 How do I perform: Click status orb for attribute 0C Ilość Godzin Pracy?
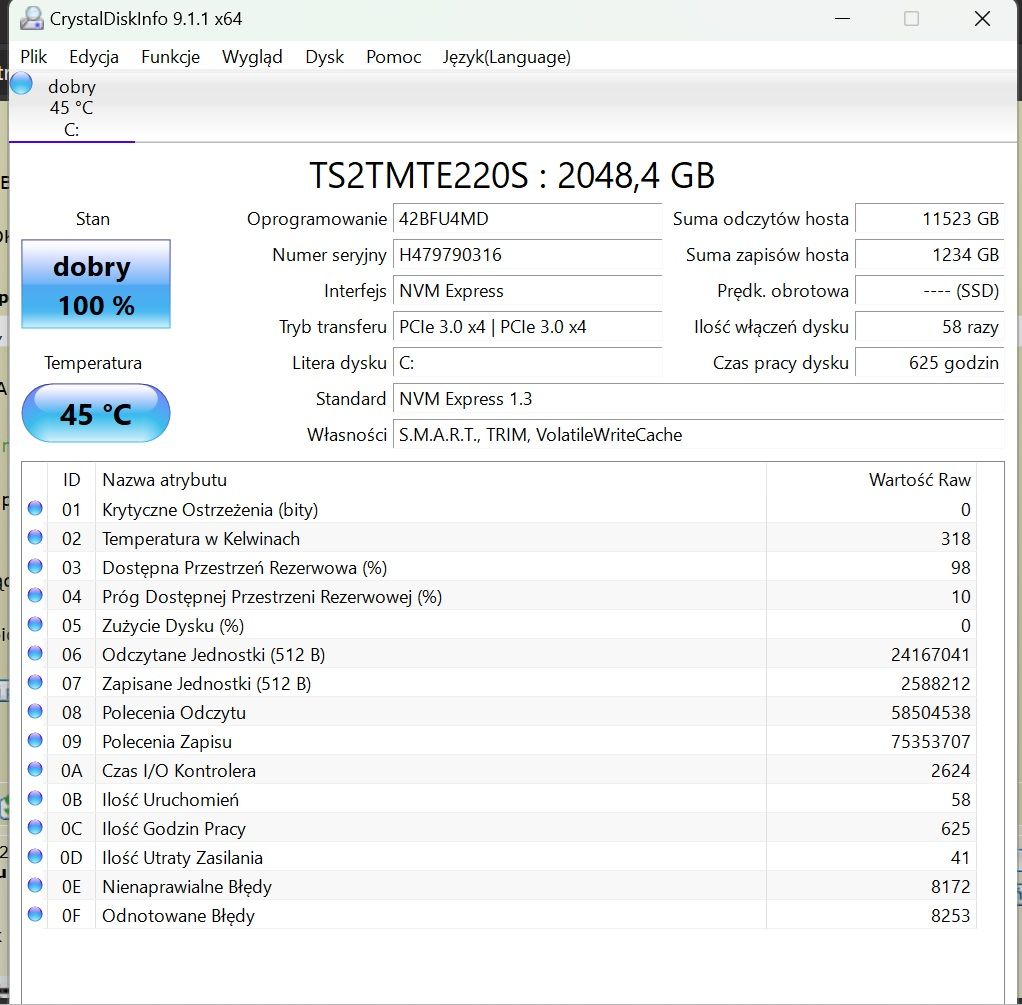[x=35, y=828]
